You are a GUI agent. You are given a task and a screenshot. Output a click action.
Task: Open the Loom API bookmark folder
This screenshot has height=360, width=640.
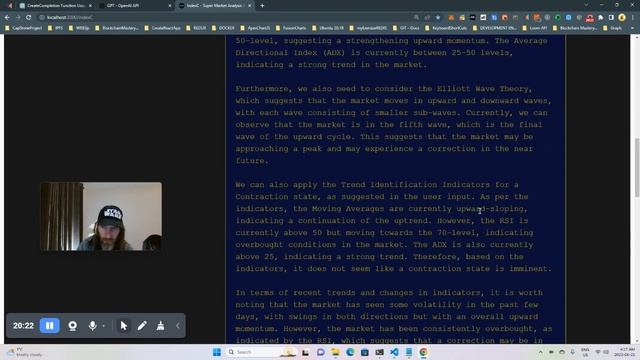tap(535, 28)
